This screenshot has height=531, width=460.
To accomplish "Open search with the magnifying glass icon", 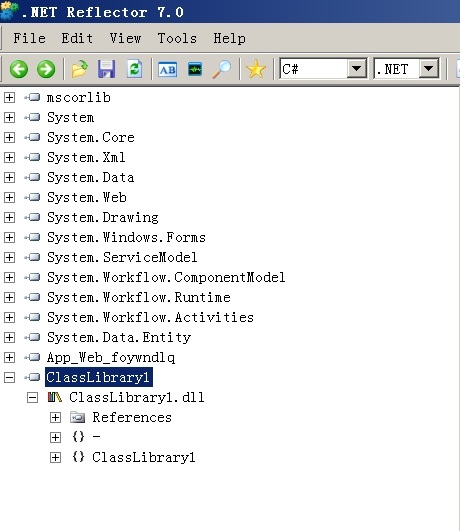I will click(222, 69).
